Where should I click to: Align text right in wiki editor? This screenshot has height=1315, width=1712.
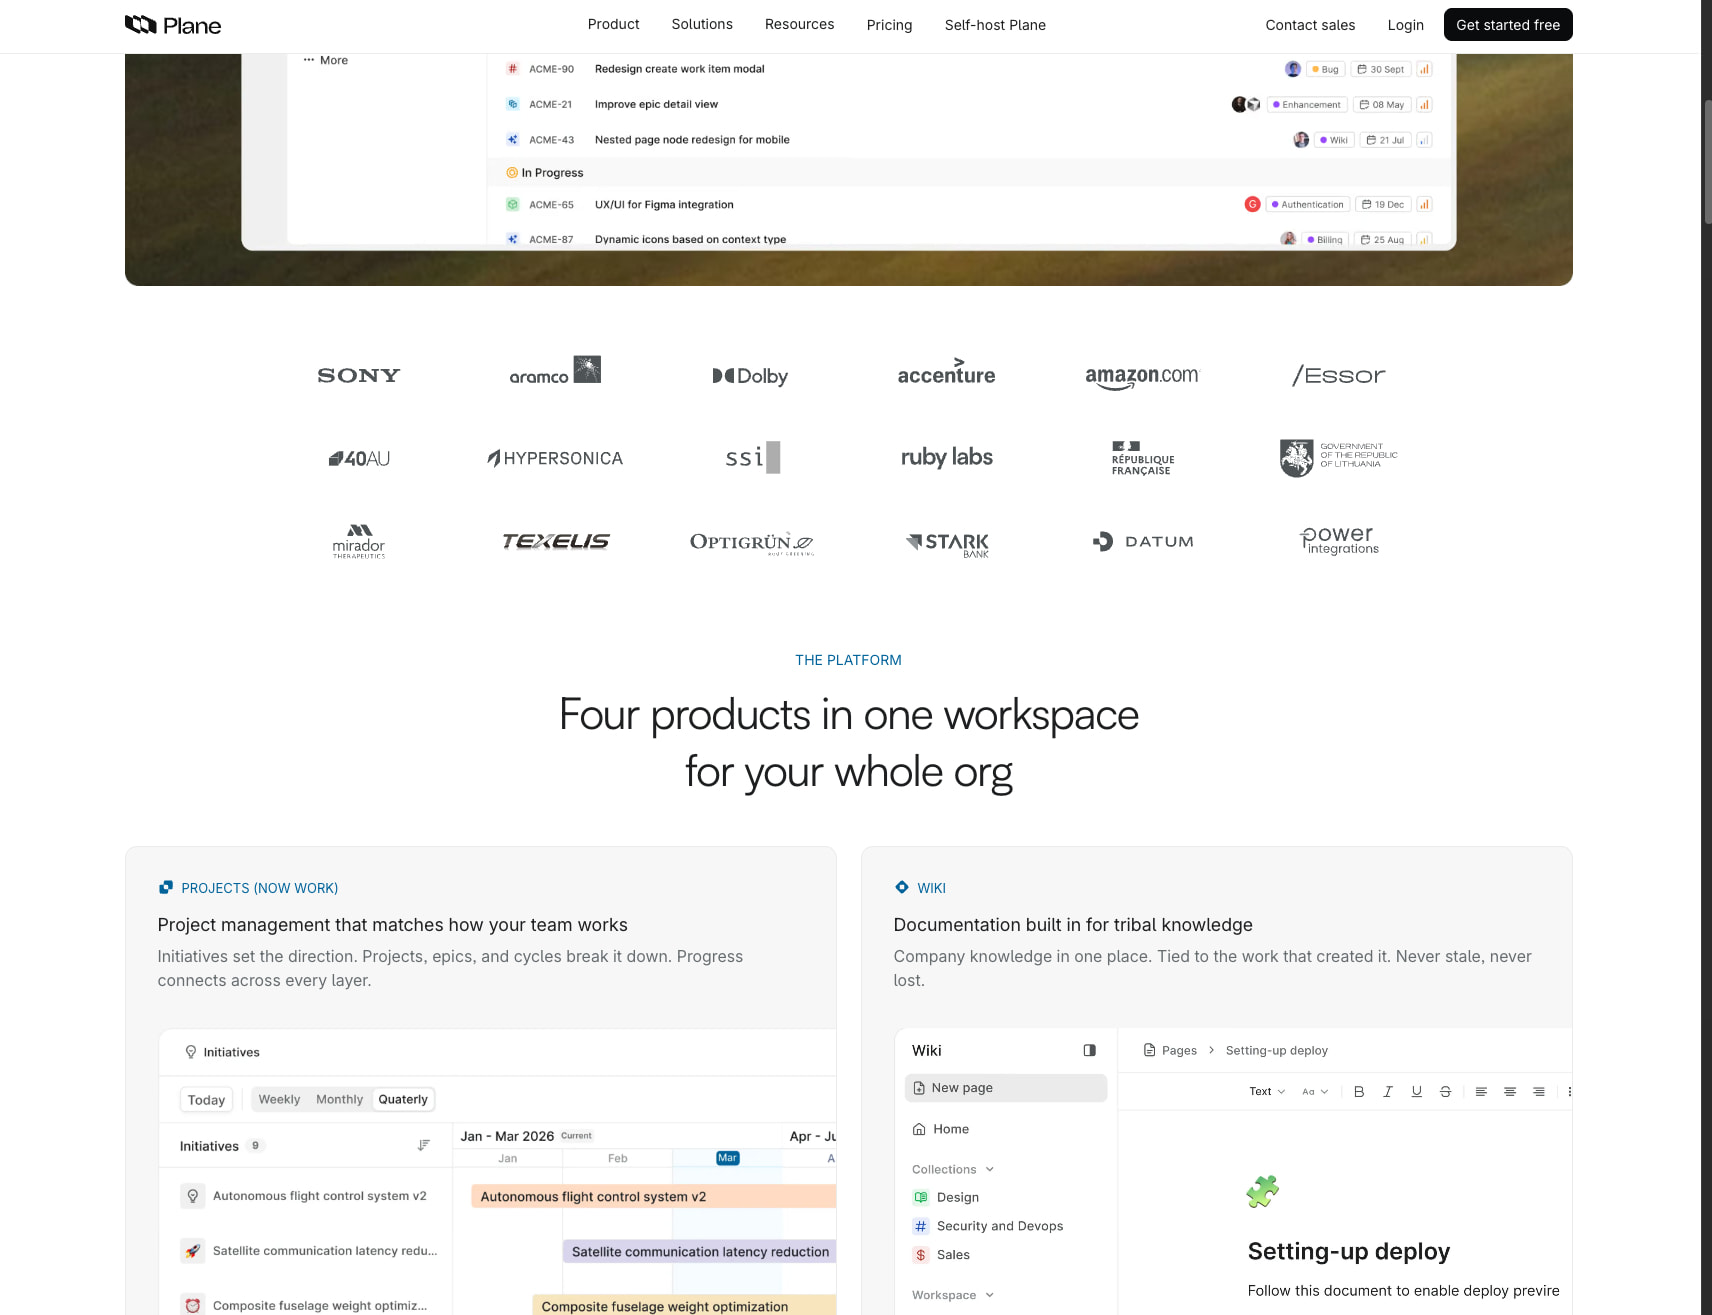(1539, 1092)
